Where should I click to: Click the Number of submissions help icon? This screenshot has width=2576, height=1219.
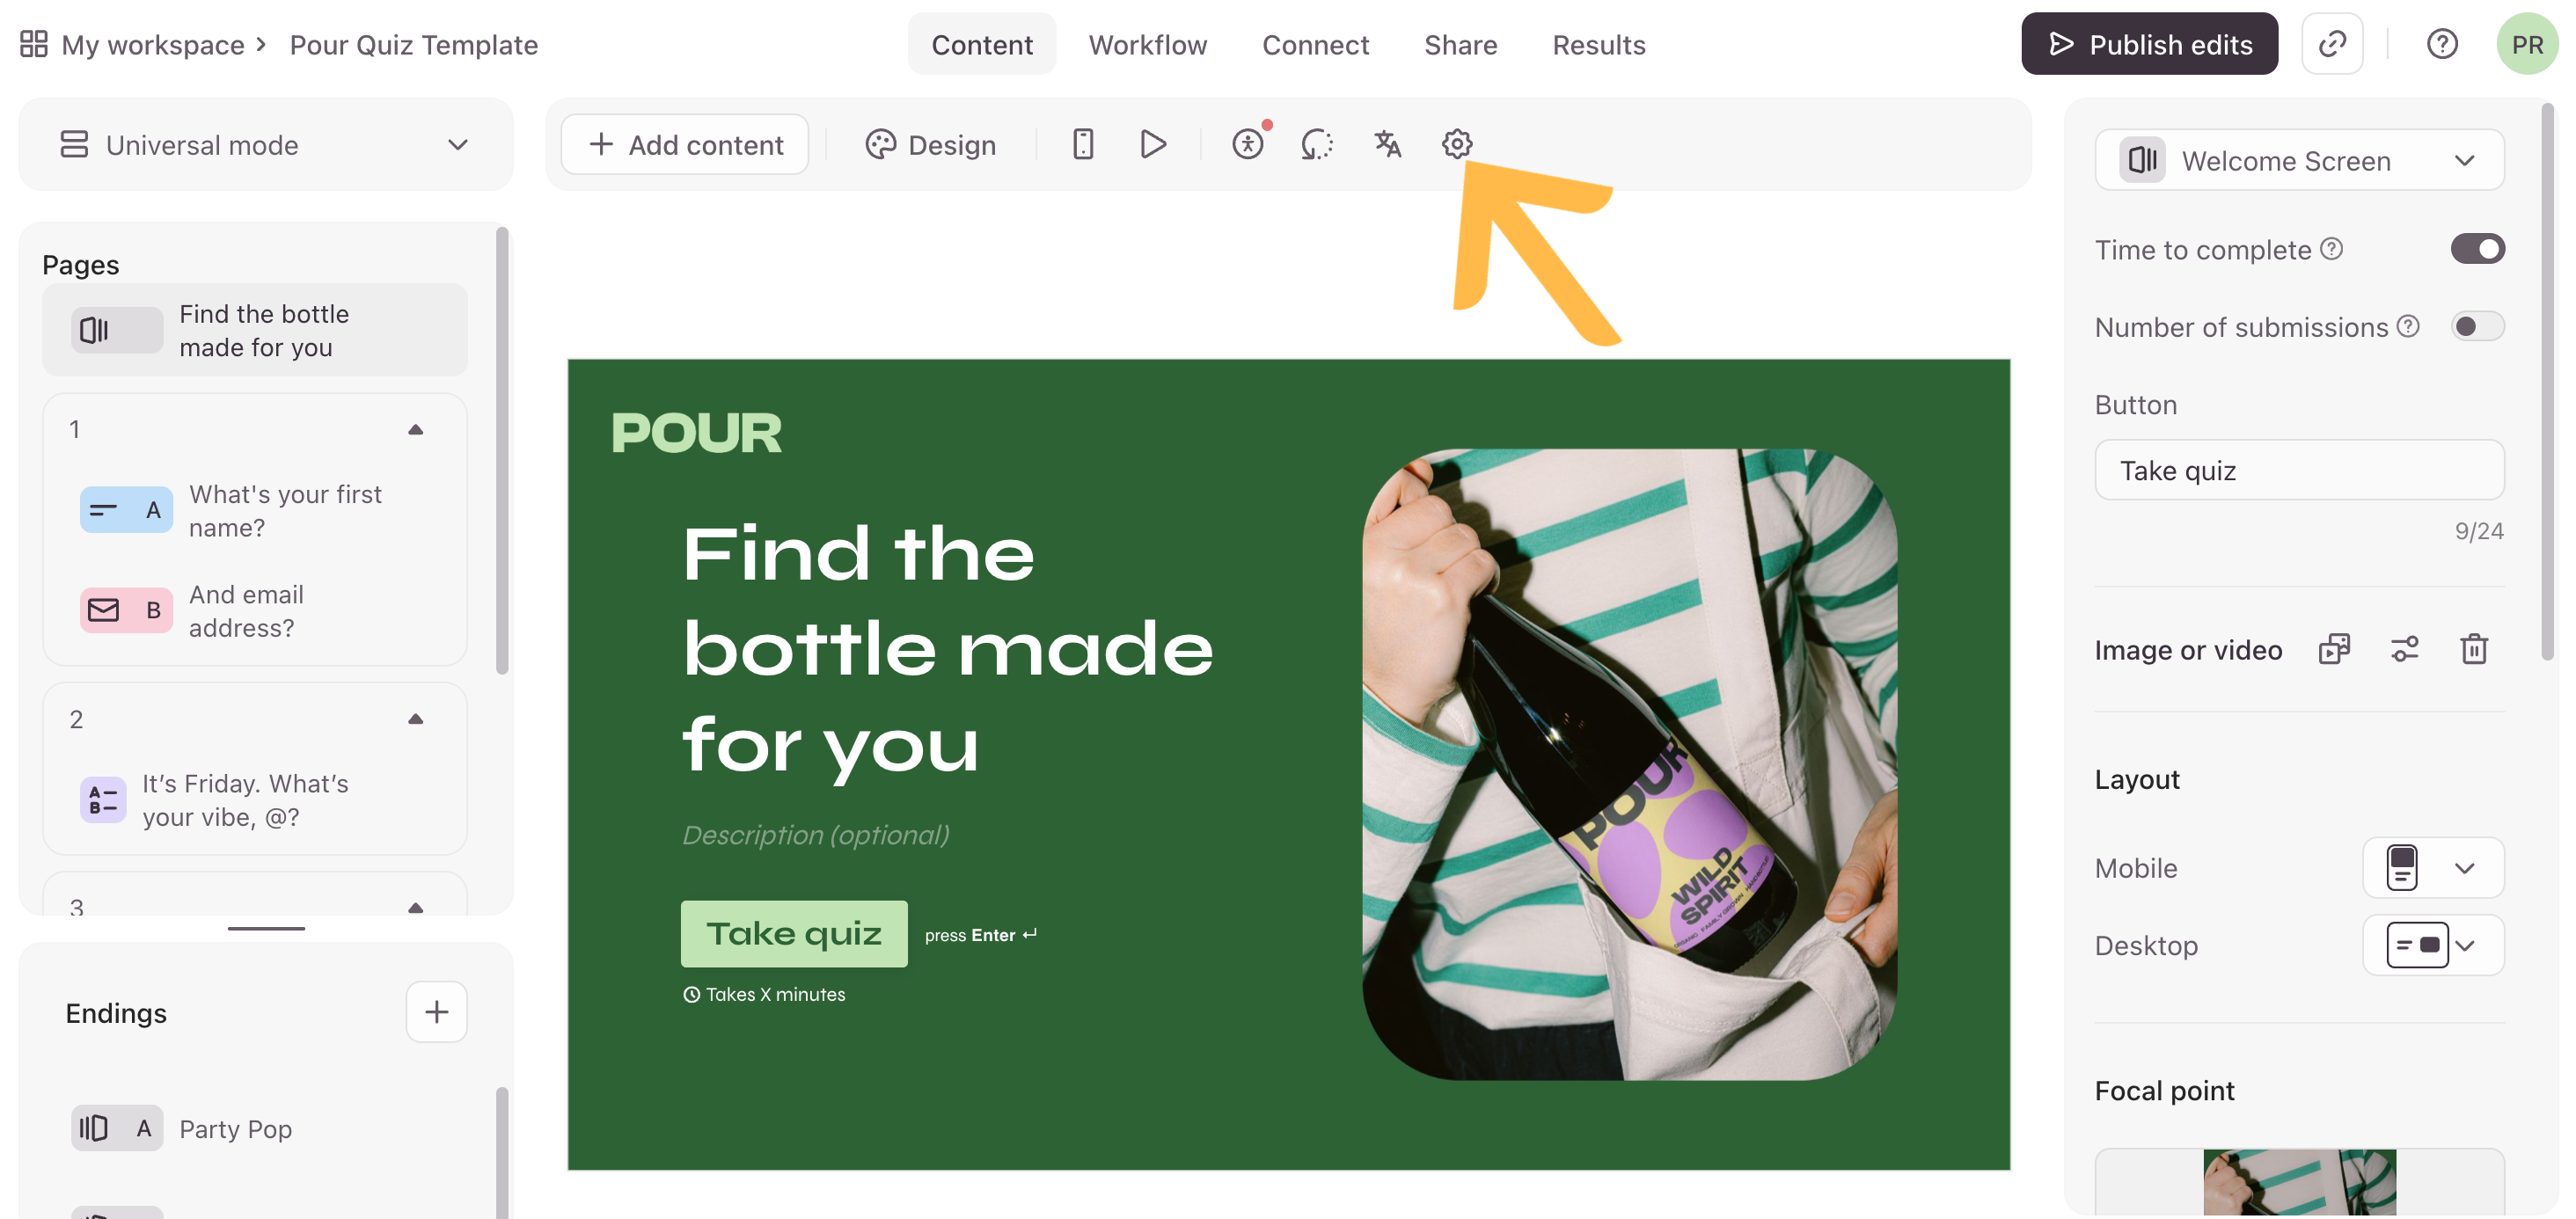coord(2409,326)
